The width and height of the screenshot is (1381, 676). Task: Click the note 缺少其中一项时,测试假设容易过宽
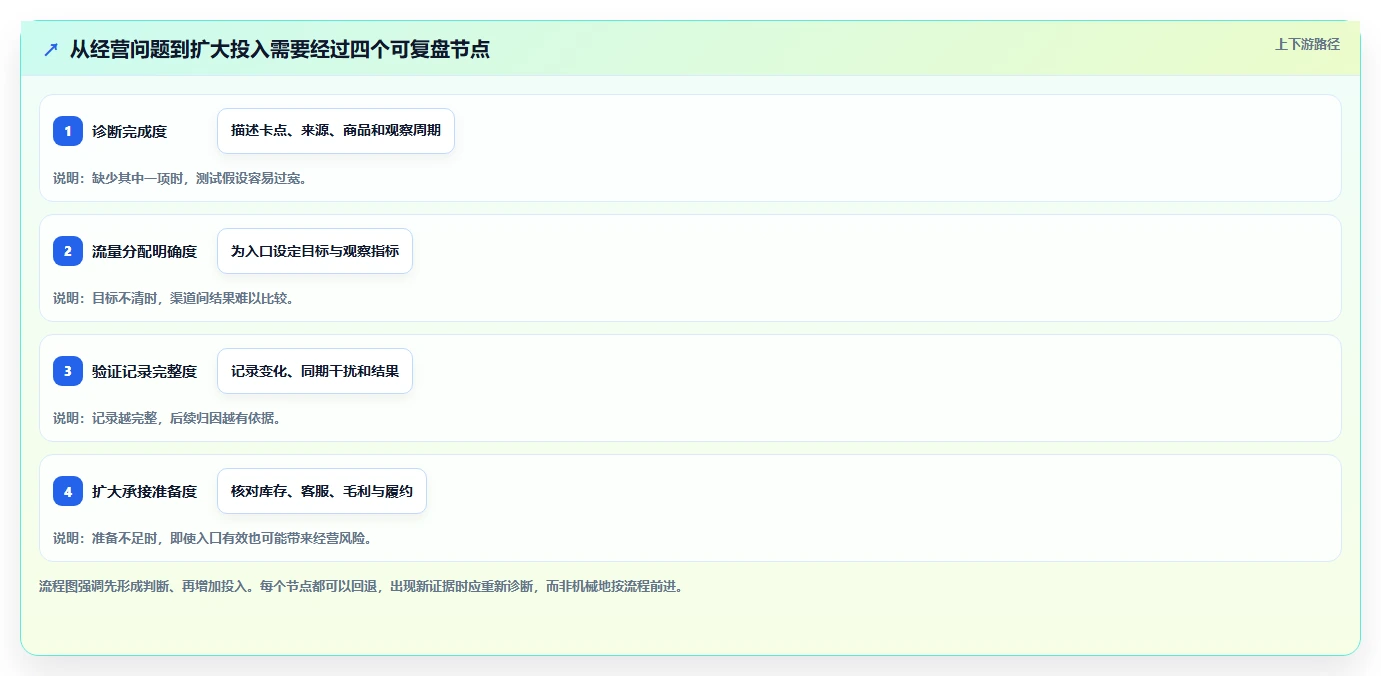click(180, 178)
